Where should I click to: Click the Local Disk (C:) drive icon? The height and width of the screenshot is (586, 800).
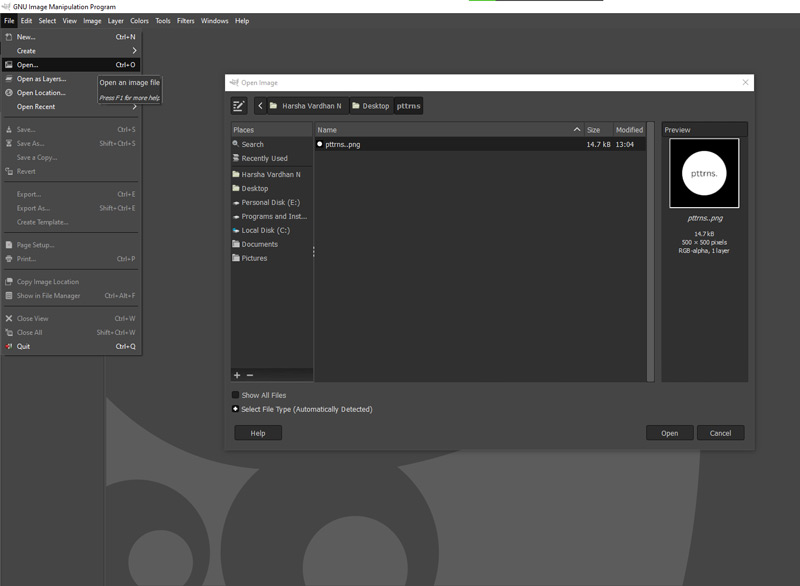point(236,230)
